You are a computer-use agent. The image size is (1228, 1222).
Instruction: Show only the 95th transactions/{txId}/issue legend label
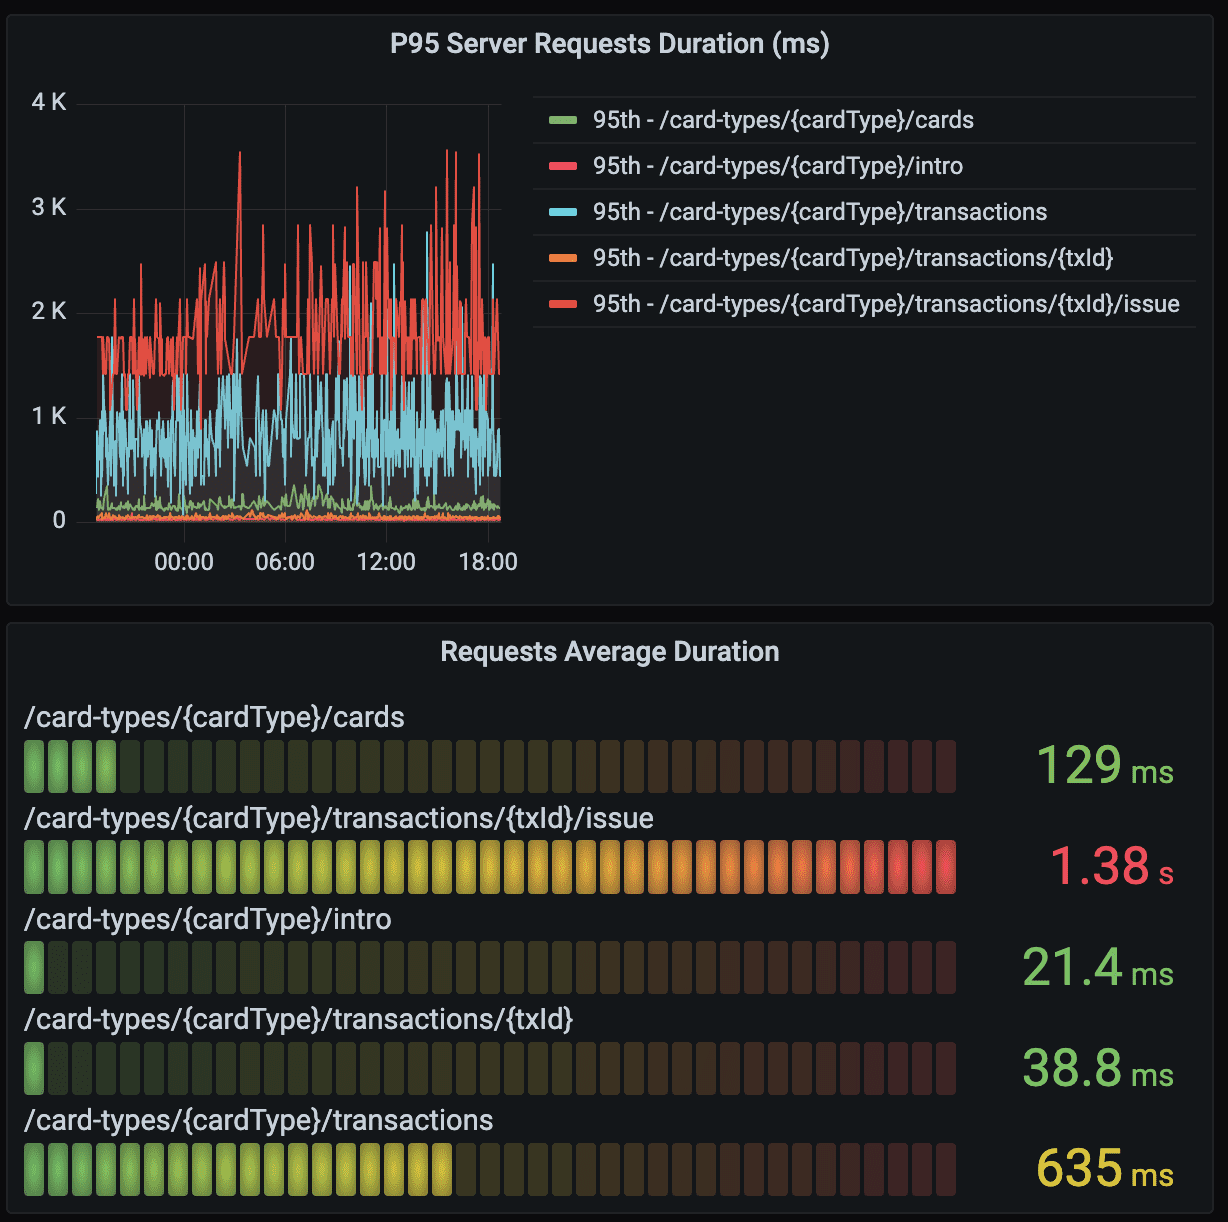(x=885, y=304)
